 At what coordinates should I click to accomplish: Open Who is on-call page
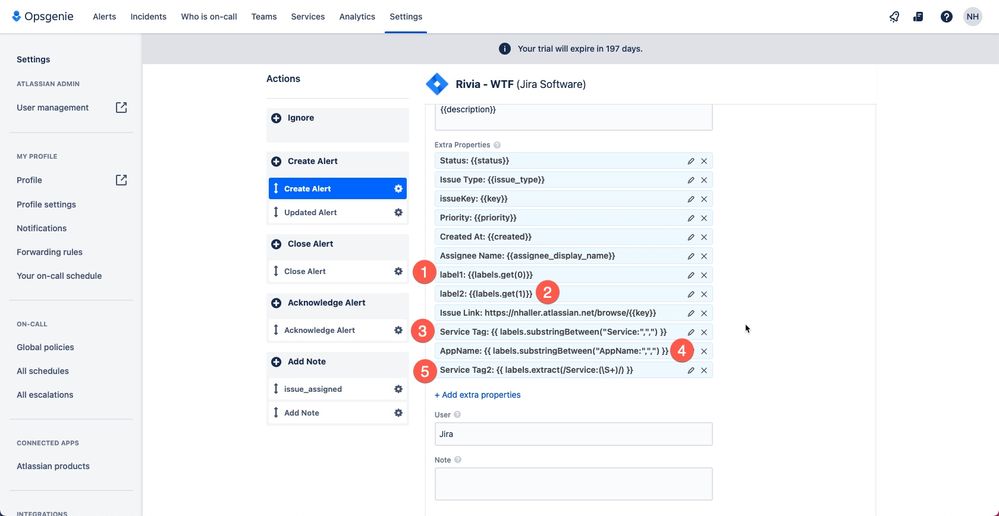(x=209, y=17)
